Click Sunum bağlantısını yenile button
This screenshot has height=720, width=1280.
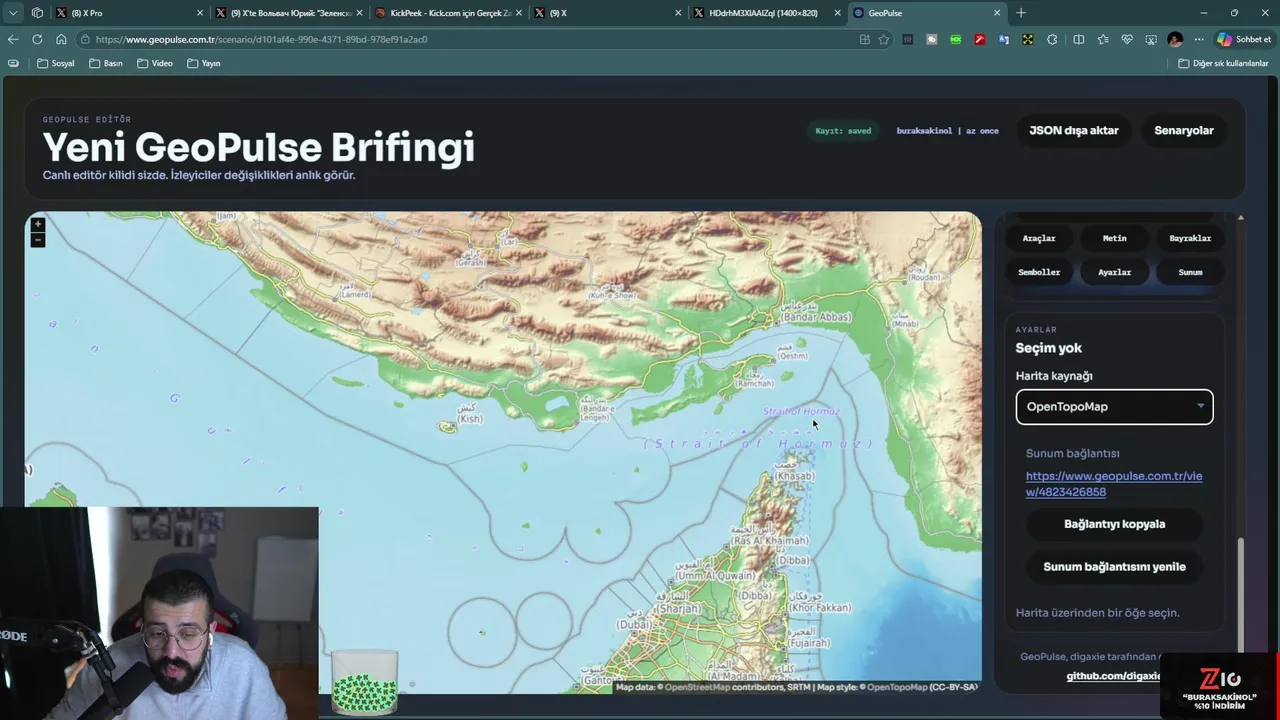tap(1114, 567)
